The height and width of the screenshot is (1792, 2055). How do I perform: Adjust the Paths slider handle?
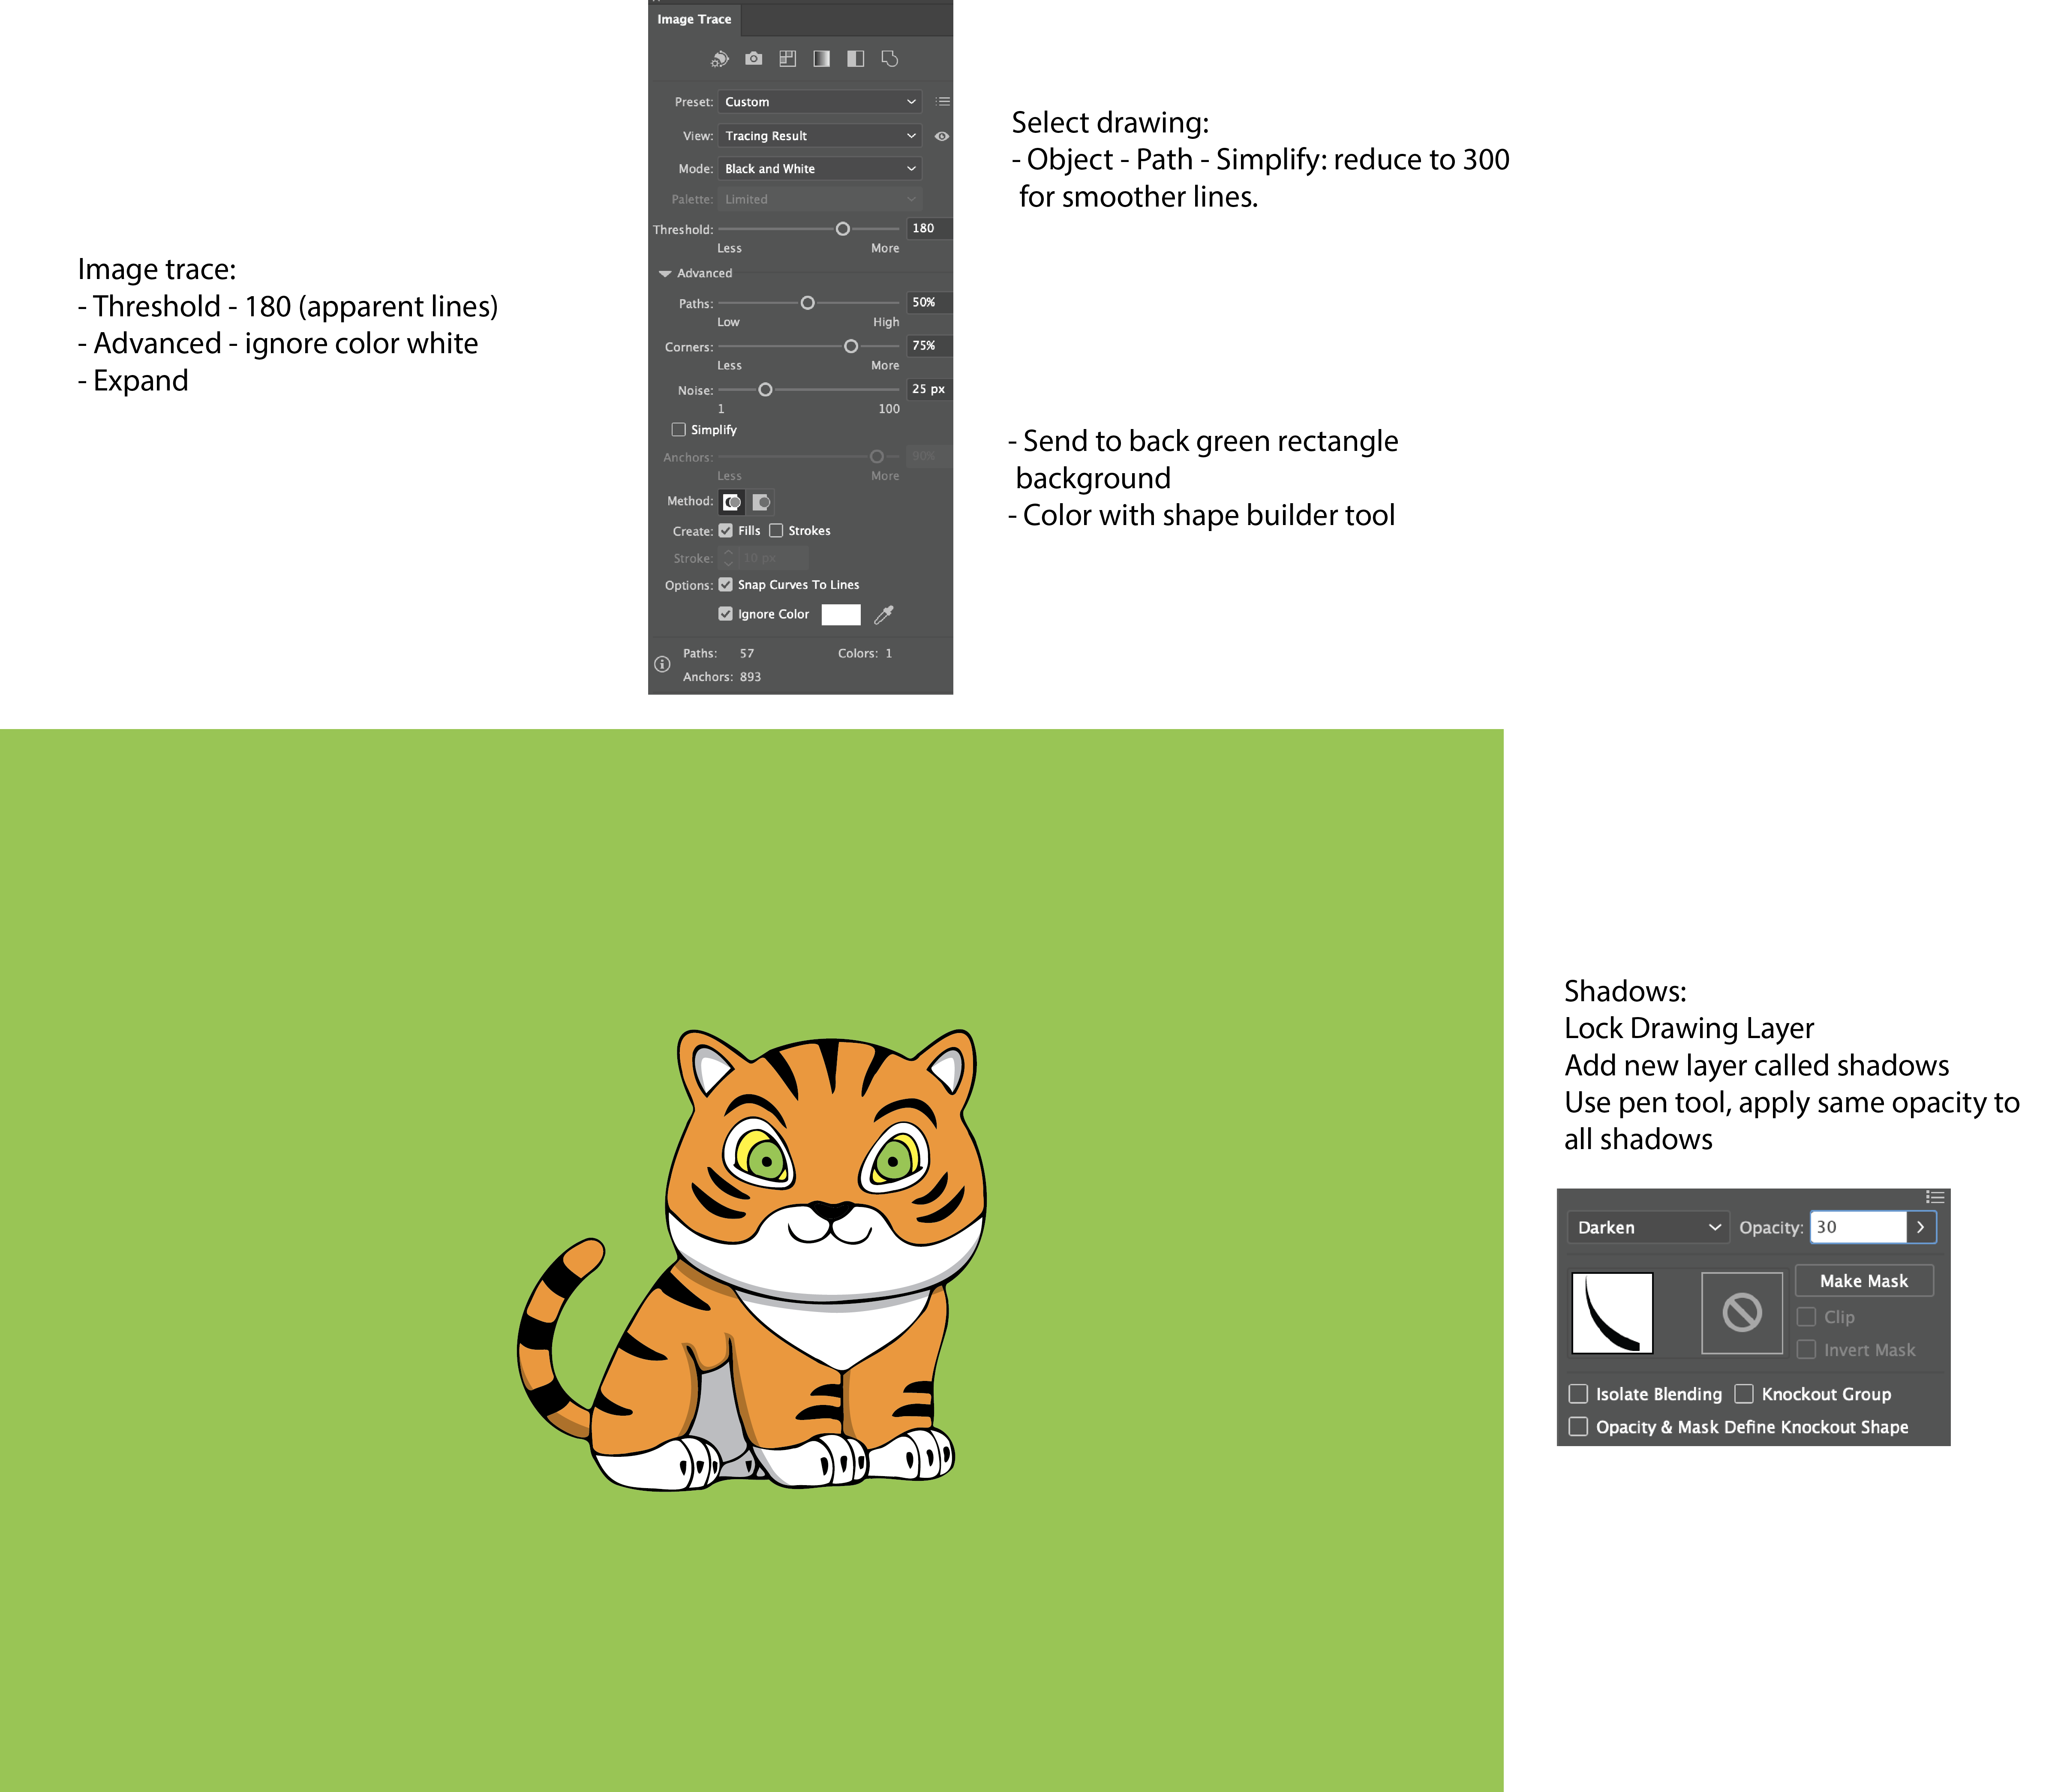coord(808,303)
